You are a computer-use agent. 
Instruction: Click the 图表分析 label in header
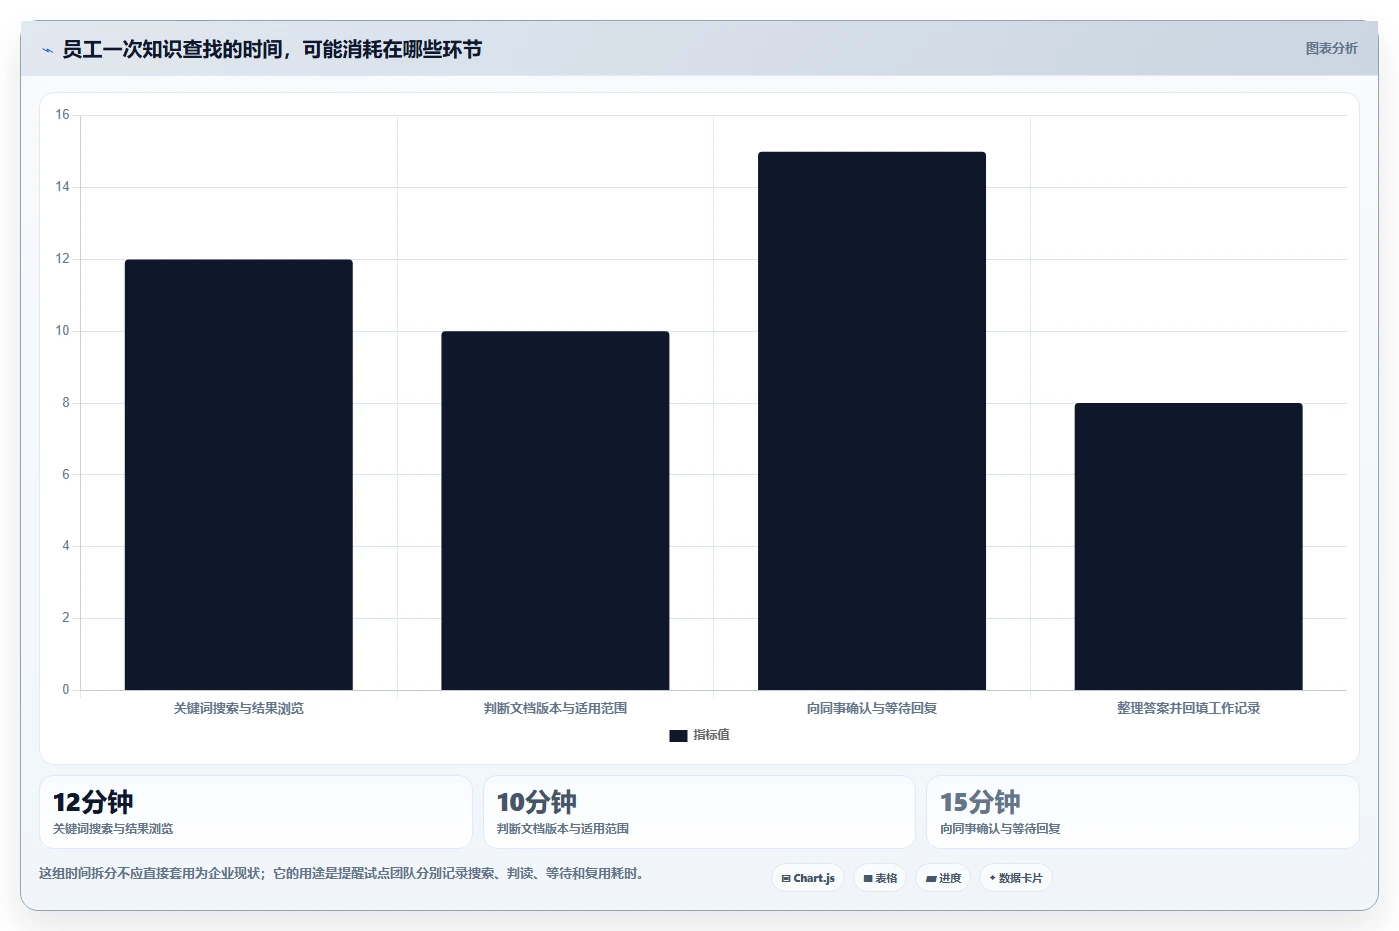(x=1331, y=48)
